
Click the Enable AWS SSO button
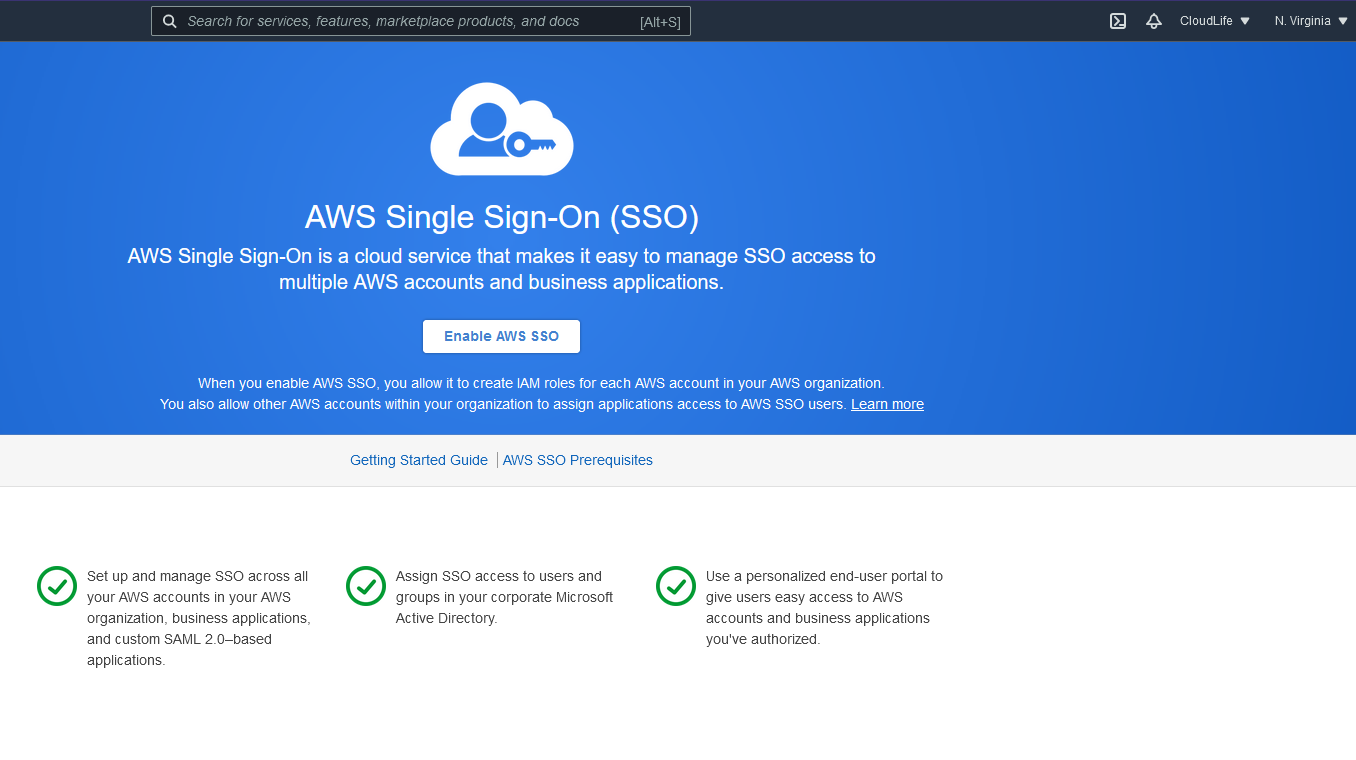(501, 336)
